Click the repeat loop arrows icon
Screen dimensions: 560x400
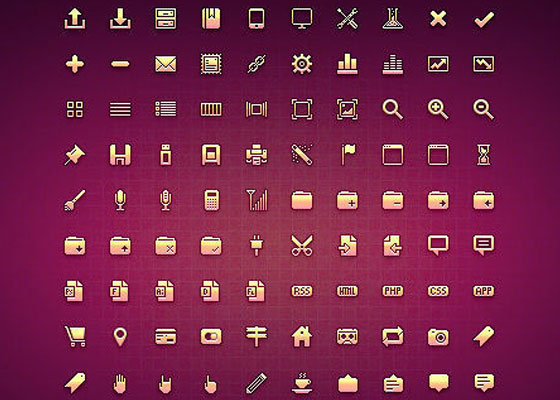coord(392,336)
